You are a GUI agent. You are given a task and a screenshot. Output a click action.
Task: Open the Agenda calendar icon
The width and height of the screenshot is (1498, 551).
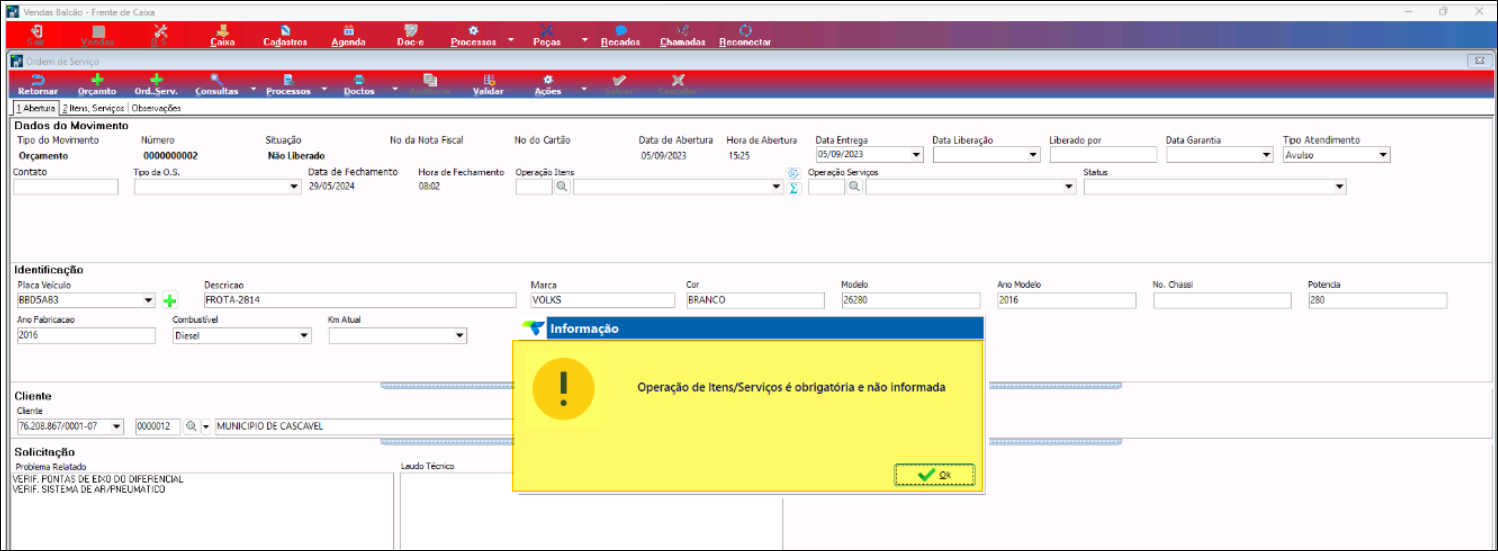(x=348, y=36)
